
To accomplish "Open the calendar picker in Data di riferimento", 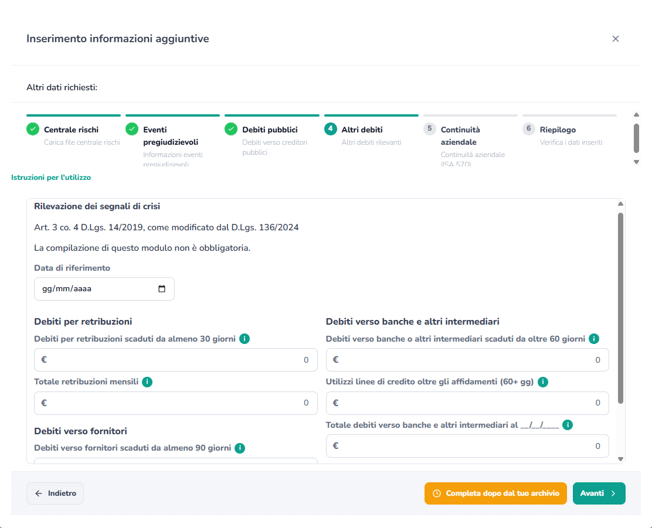I will pos(162,289).
